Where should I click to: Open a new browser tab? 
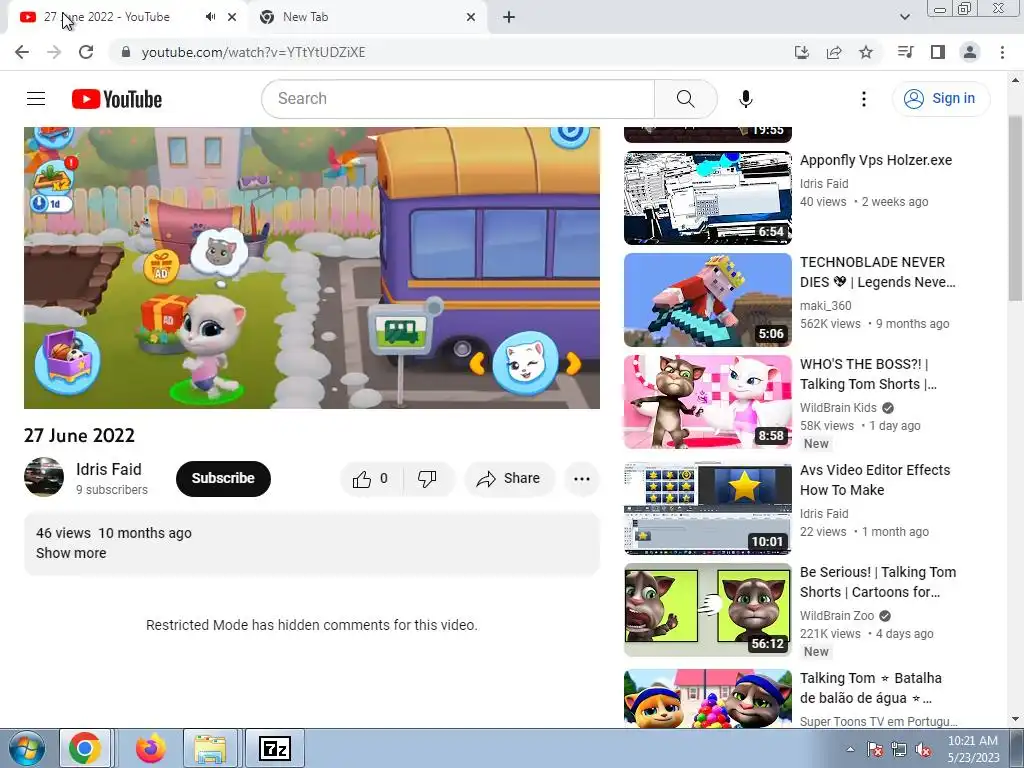[x=509, y=18]
